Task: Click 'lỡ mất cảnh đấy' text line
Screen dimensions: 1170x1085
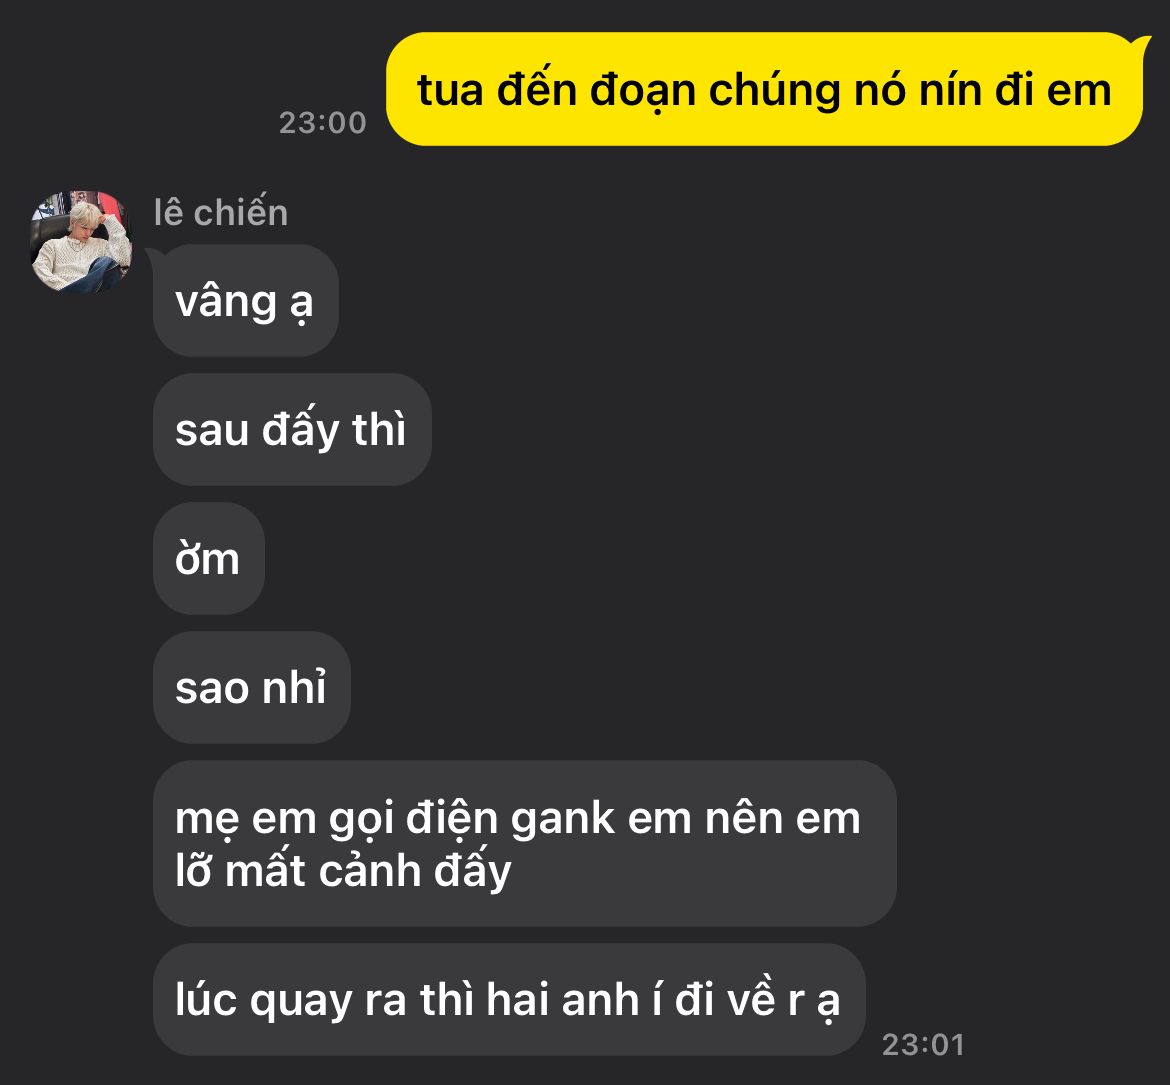Action: point(343,871)
